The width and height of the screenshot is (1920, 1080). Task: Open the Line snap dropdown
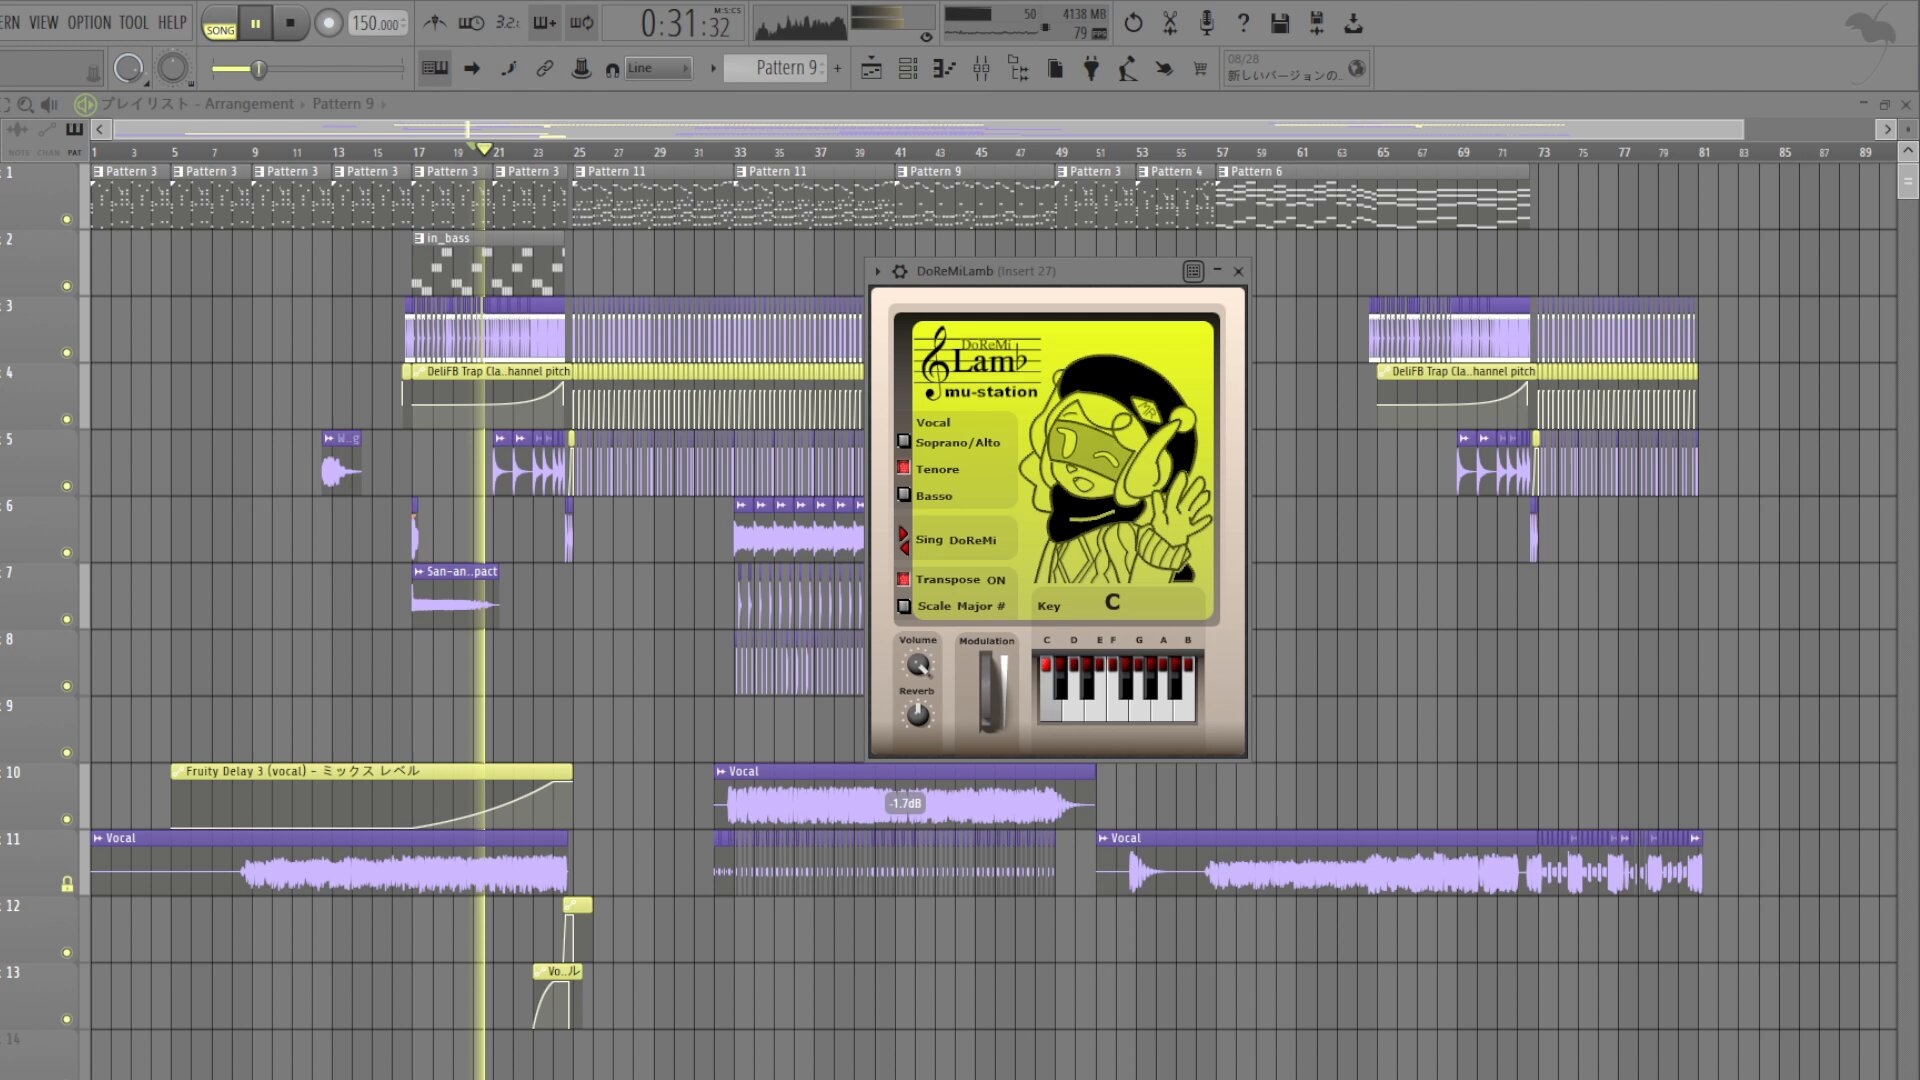[x=658, y=68]
